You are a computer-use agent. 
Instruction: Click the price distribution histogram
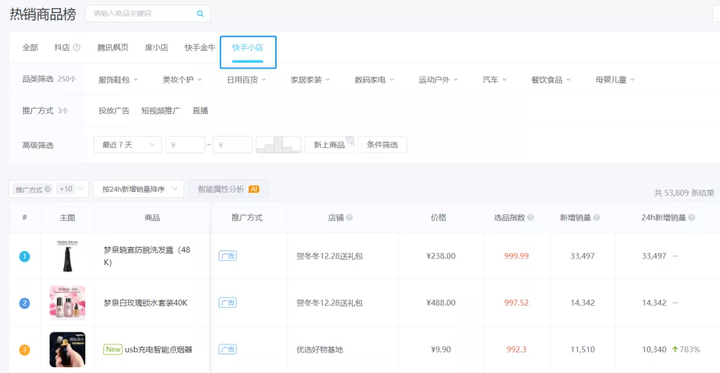coord(278,145)
